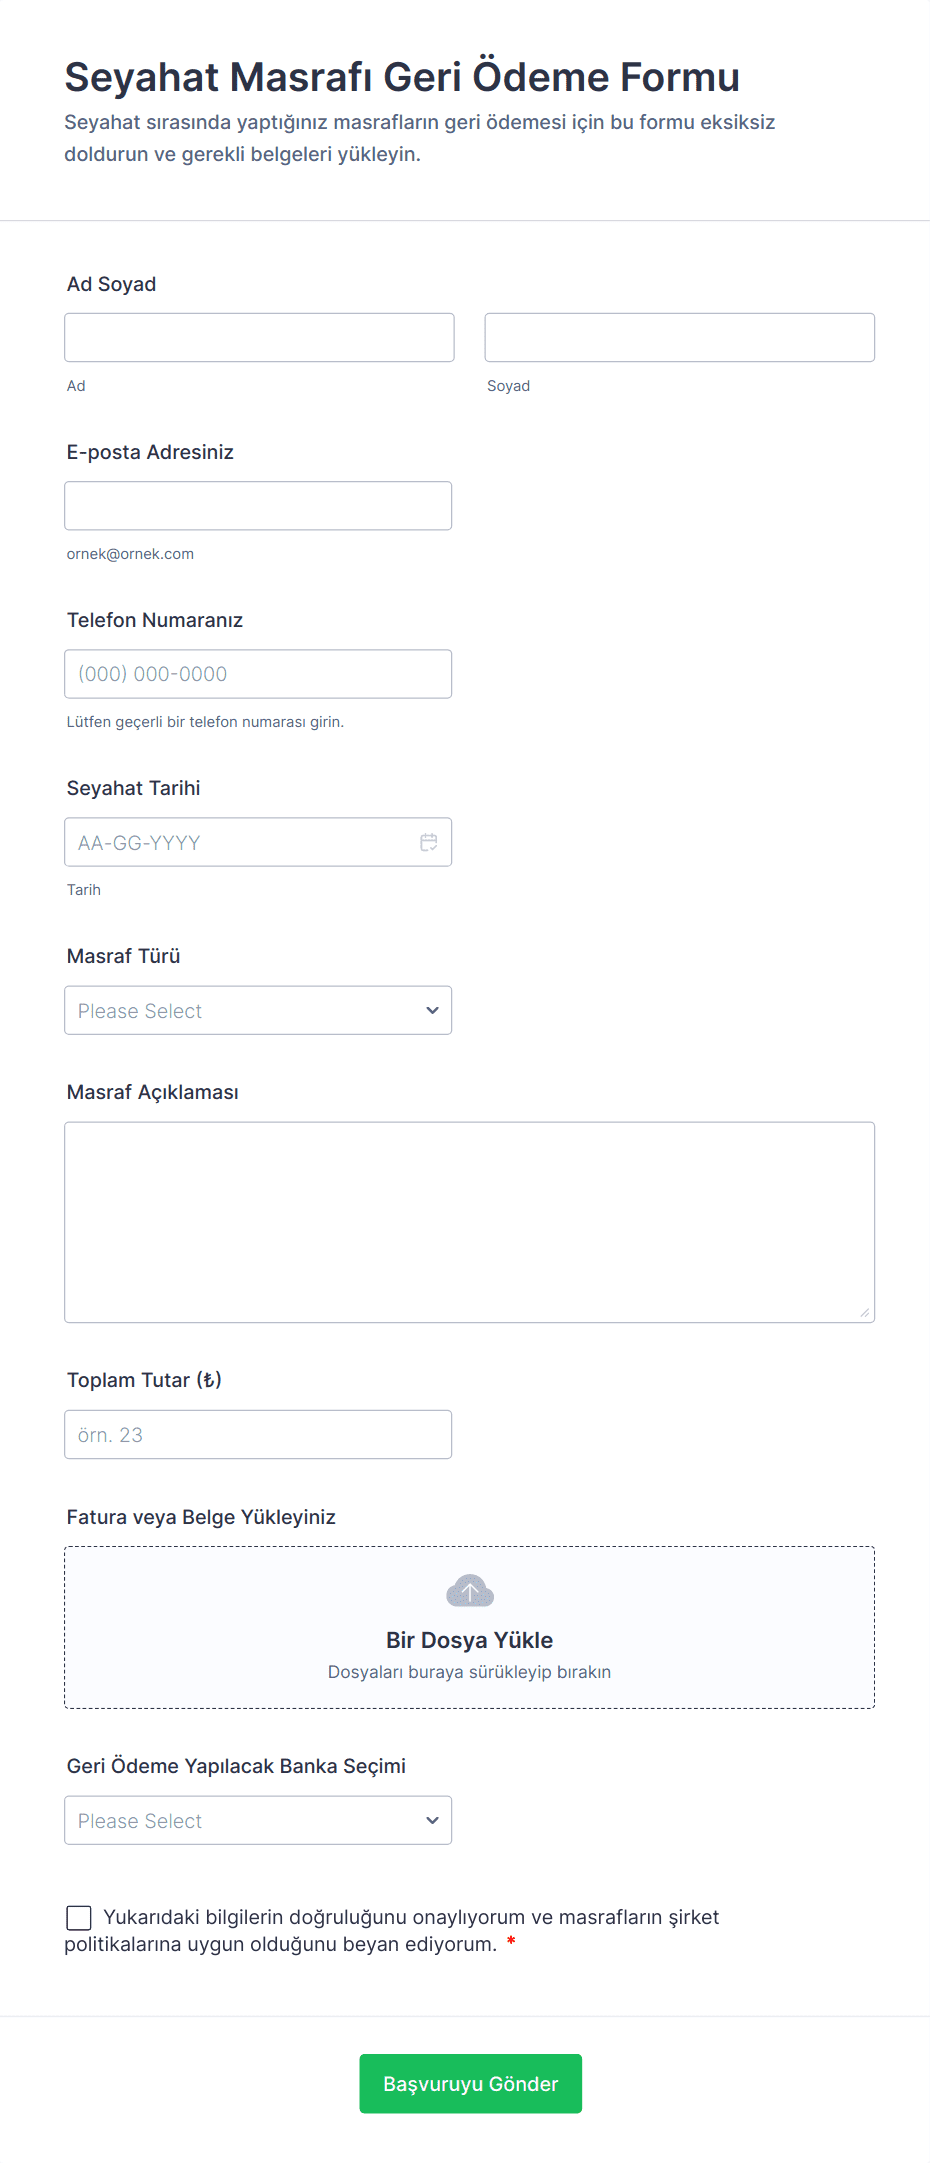The image size is (930, 2163).
Task: Click the Dosyaları buraya sürükleyip bırakın text
Action: (x=469, y=1672)
